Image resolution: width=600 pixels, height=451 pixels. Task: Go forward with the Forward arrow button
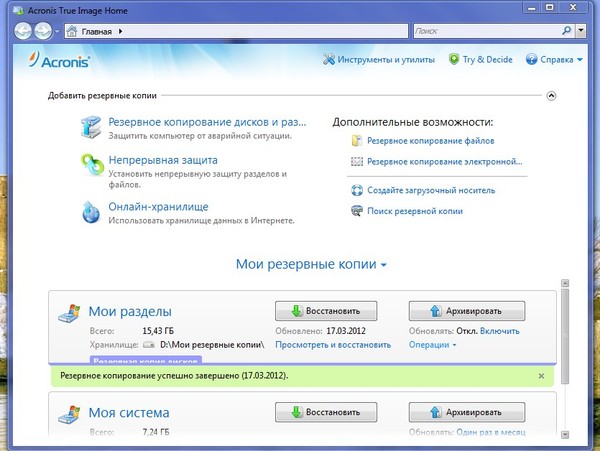click(43, 31)
